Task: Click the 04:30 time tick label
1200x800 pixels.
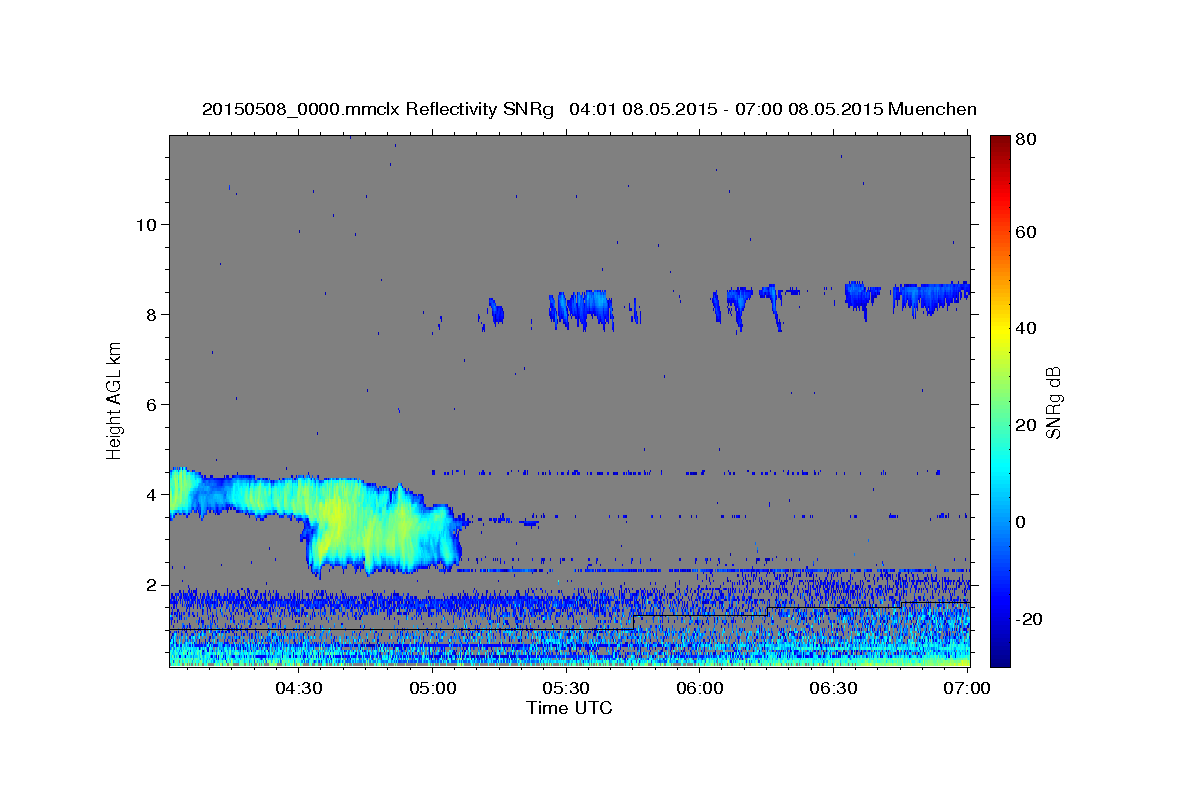Action: (298, 688)
